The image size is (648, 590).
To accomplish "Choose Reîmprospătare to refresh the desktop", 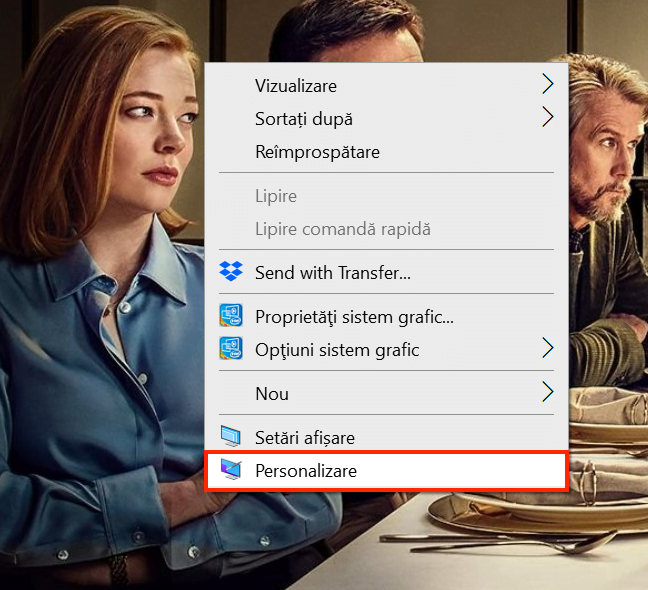I will pos(317,152).
